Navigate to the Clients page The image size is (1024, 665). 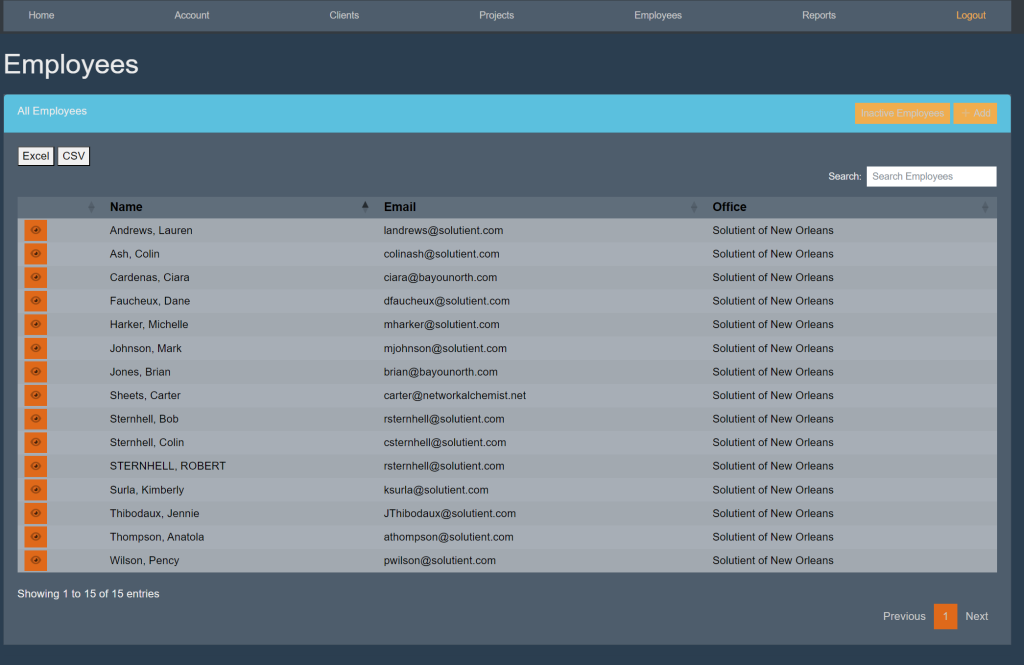pos(344,15)
